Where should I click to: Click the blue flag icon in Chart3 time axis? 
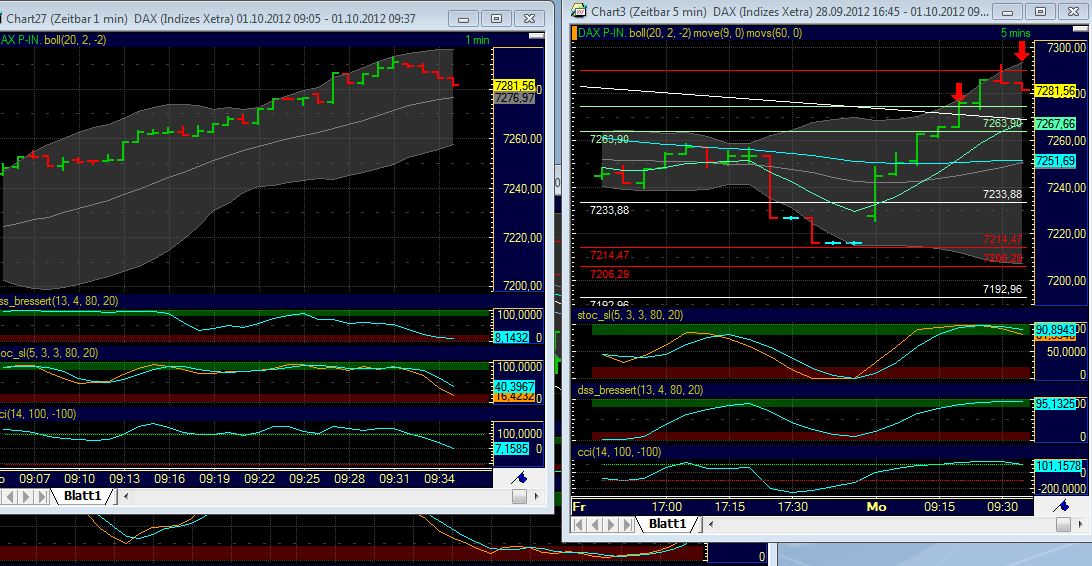click(1061, 506)
